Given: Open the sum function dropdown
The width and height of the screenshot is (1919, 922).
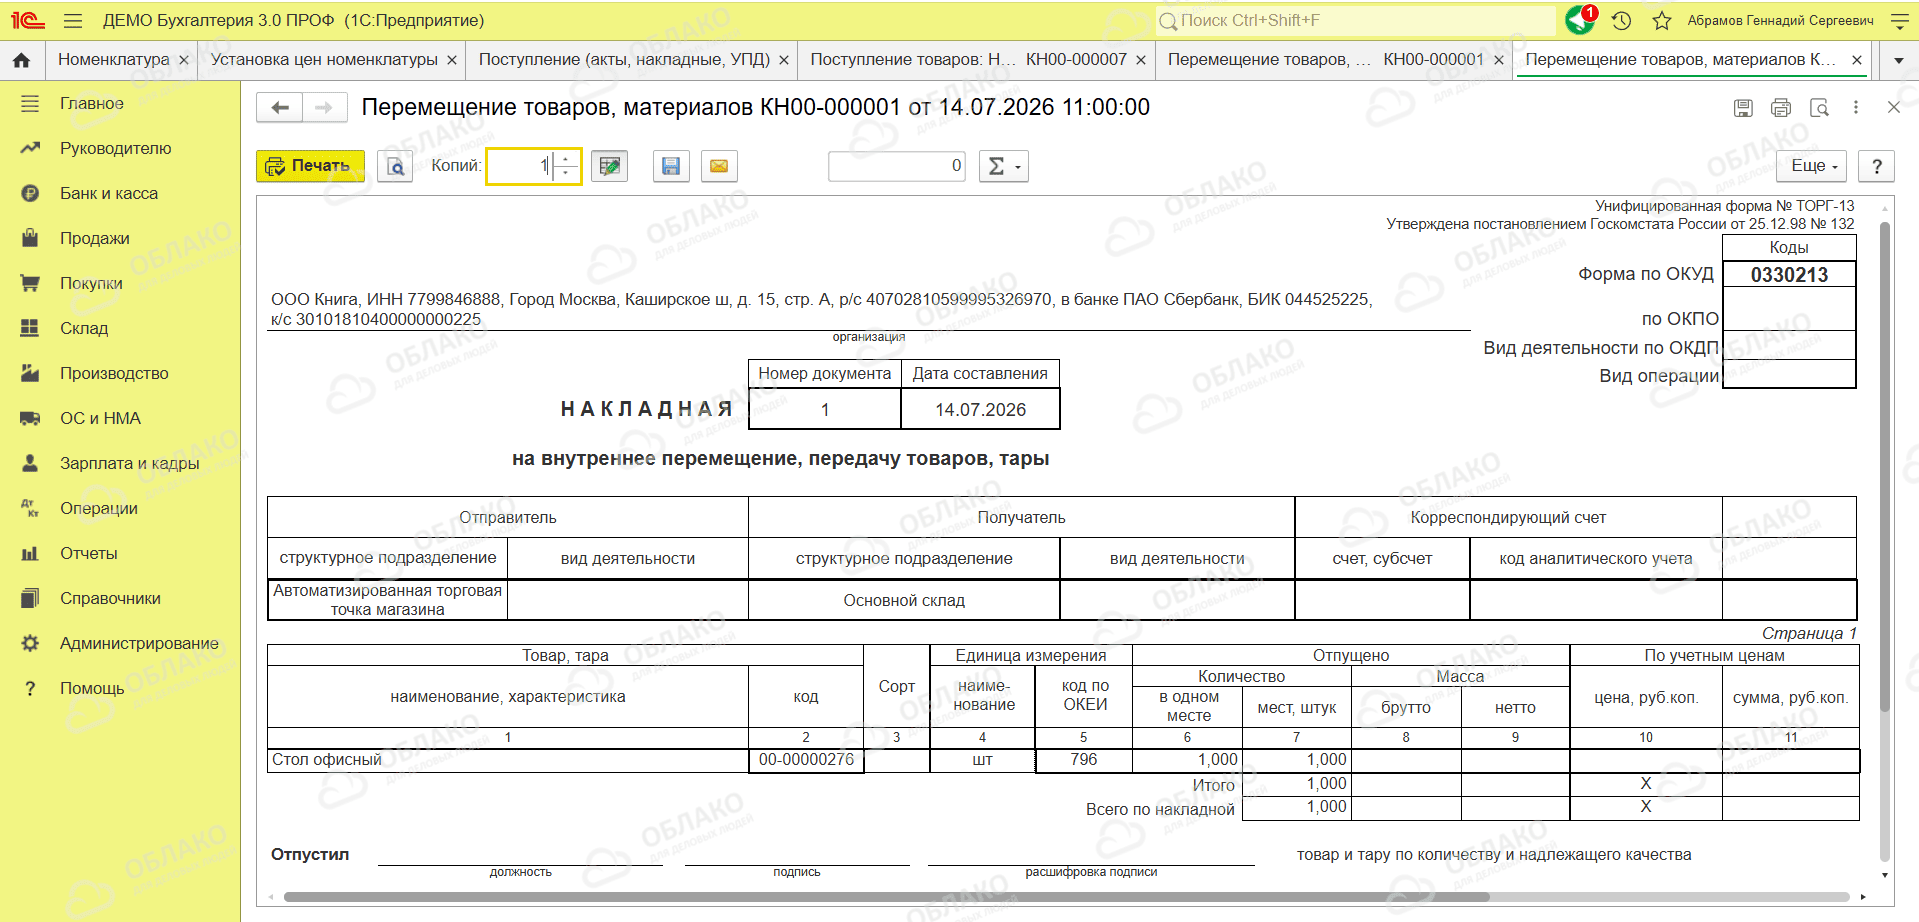Looking at the screenshot, I should 1003,166.
